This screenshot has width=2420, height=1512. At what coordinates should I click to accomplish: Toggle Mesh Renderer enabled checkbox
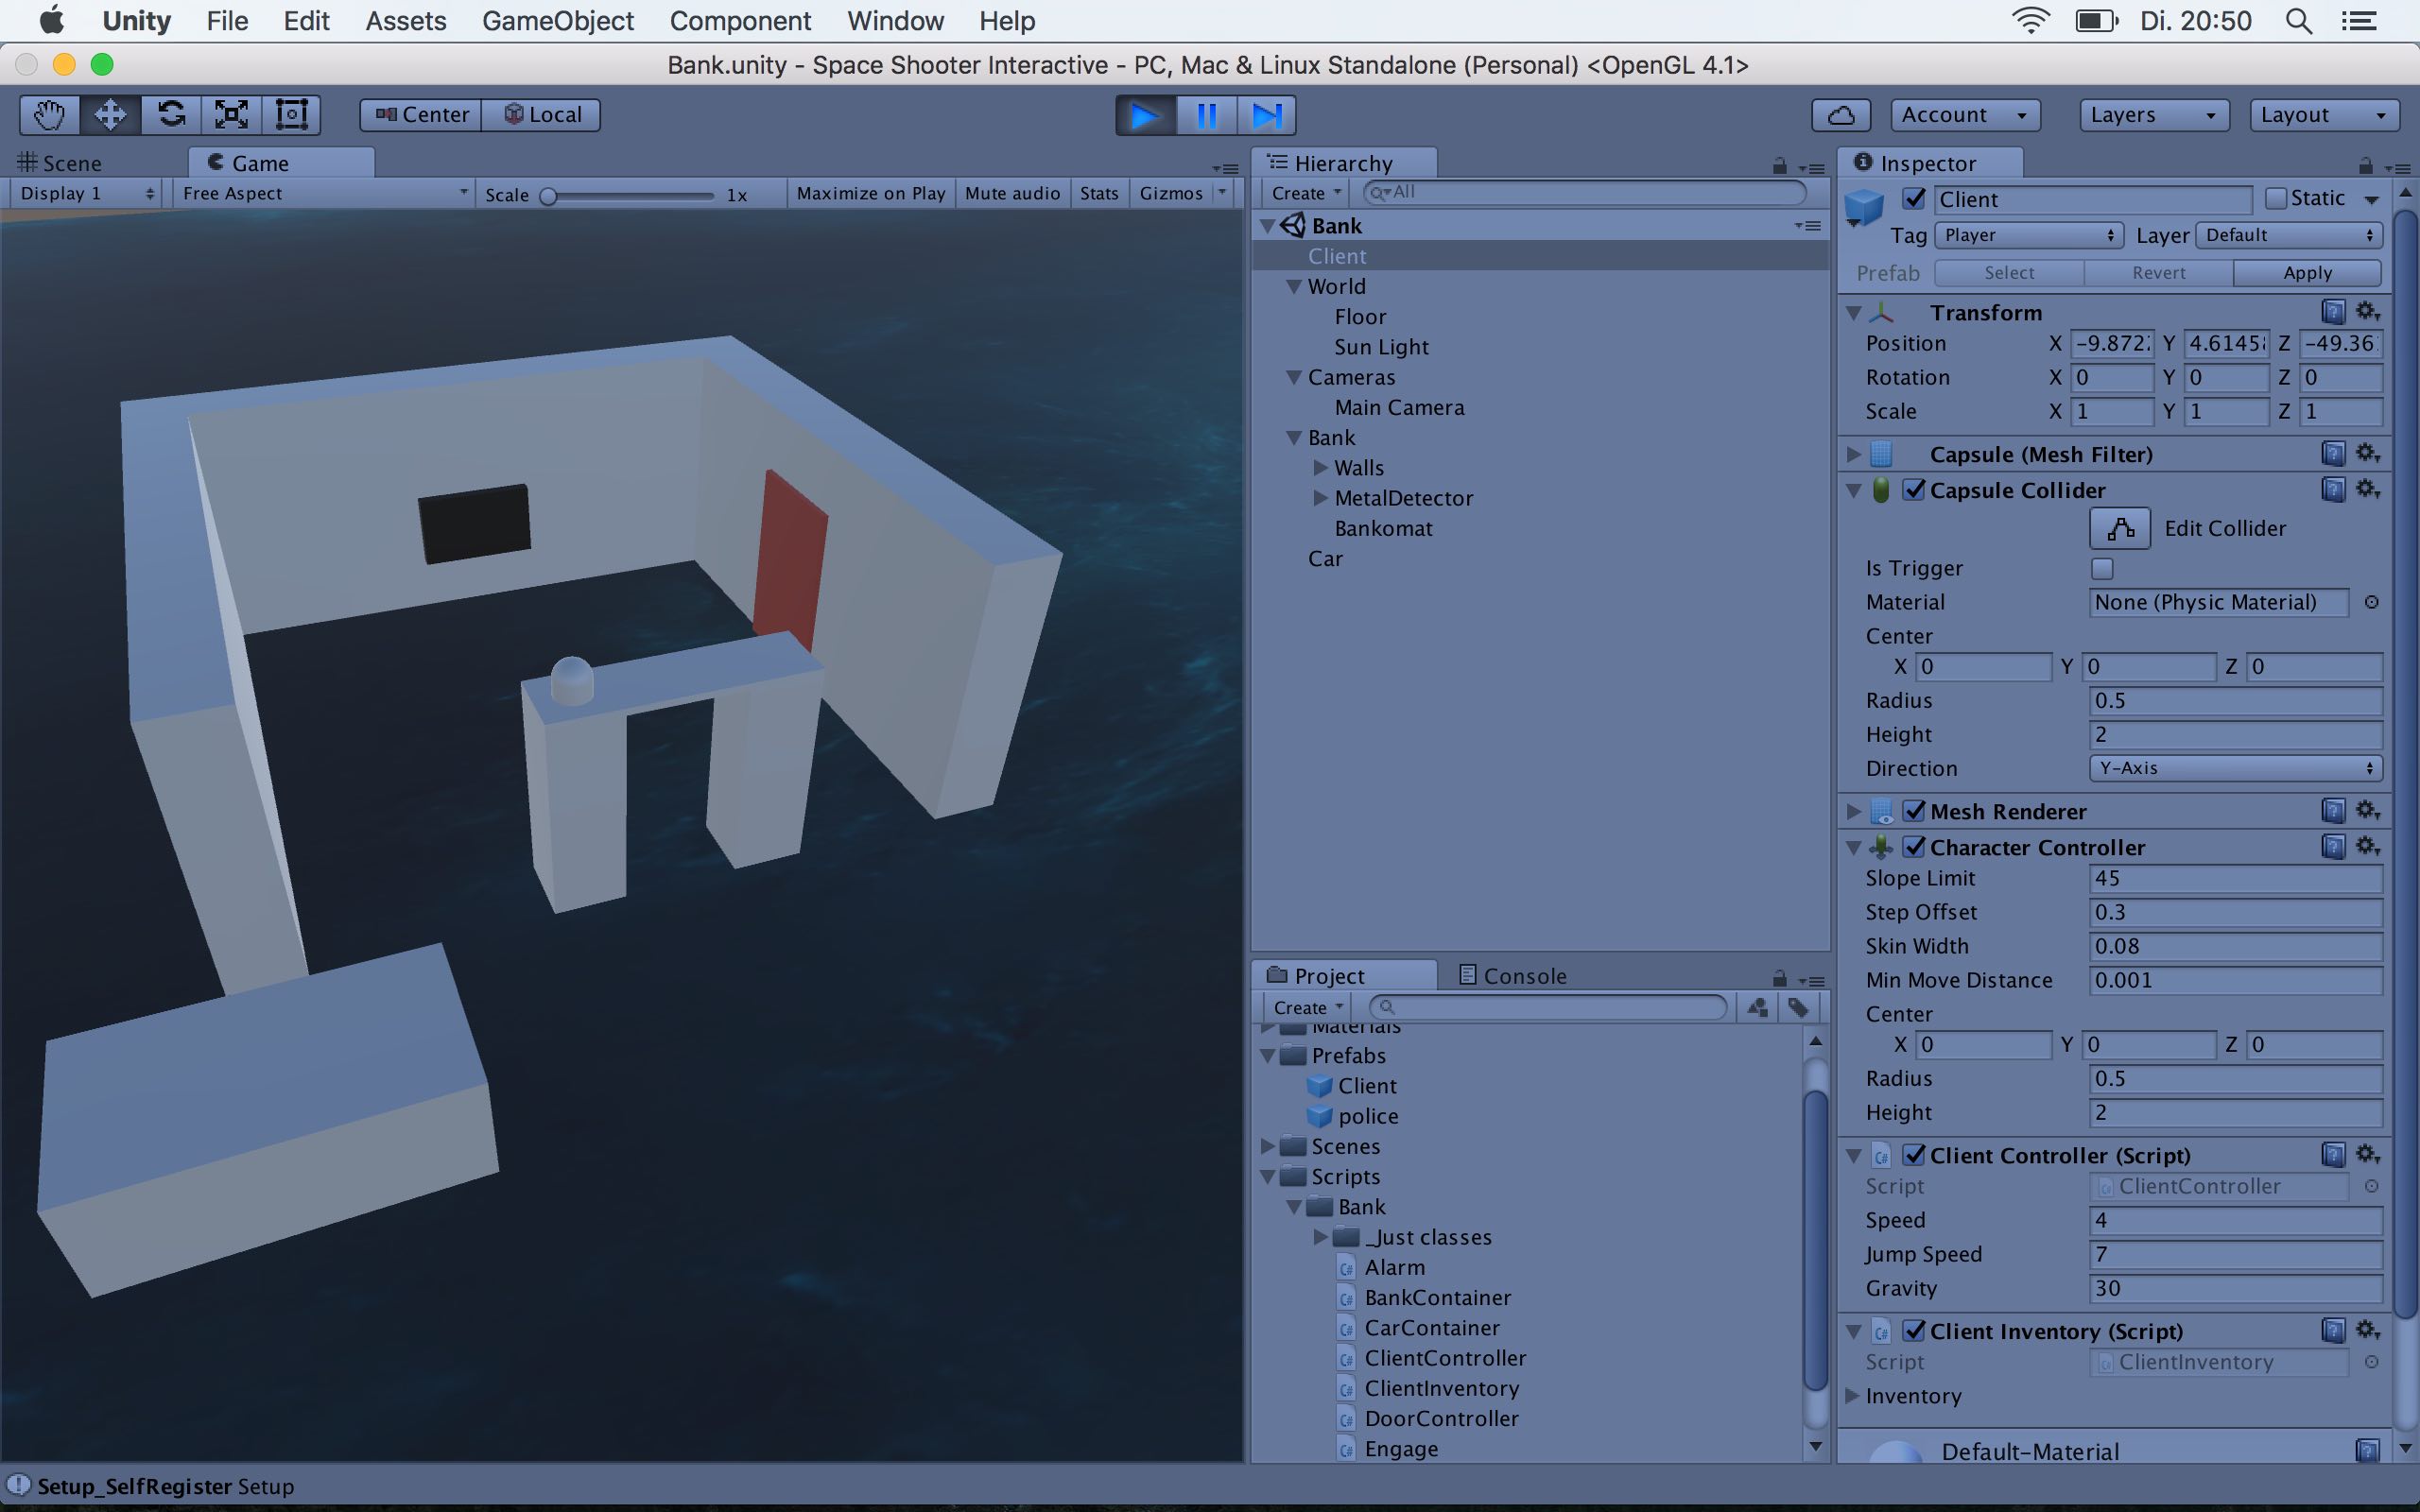point(1914,811)
